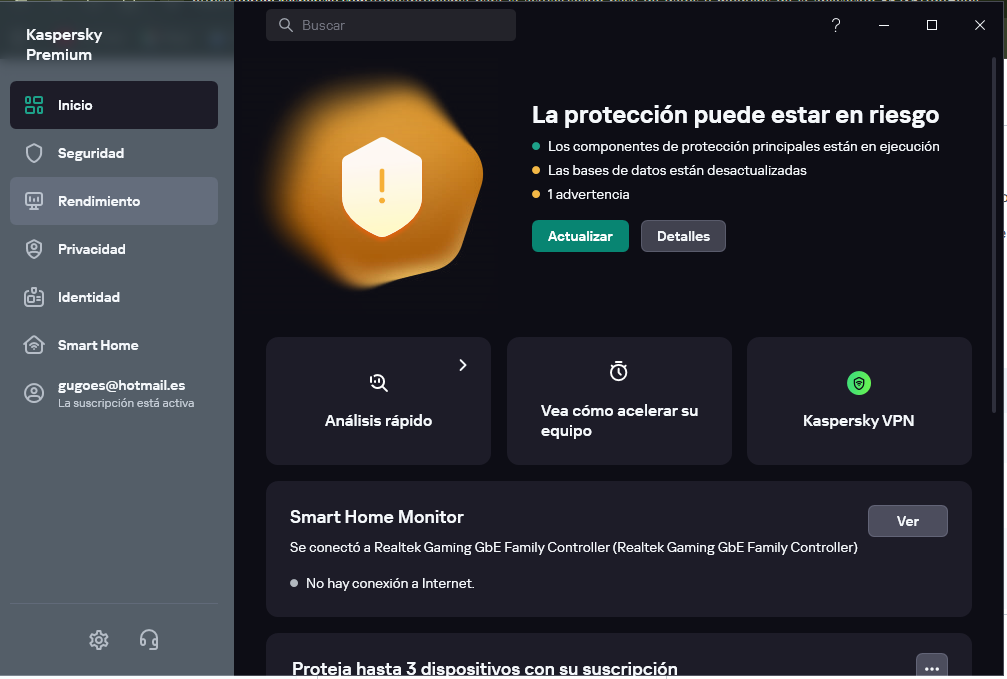Click the Rendimiento monitor icon
This screenshot has height=679, width=1007.
click(34, 201)
